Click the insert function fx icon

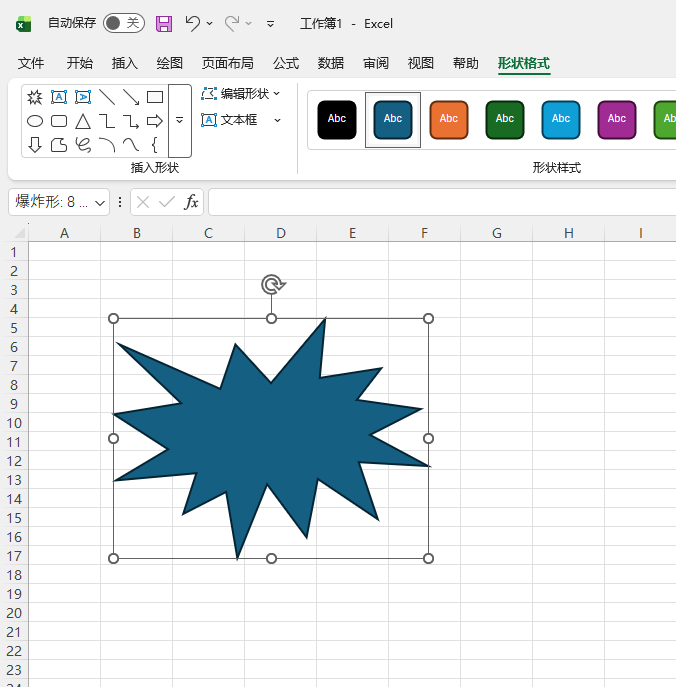point(191,202)
